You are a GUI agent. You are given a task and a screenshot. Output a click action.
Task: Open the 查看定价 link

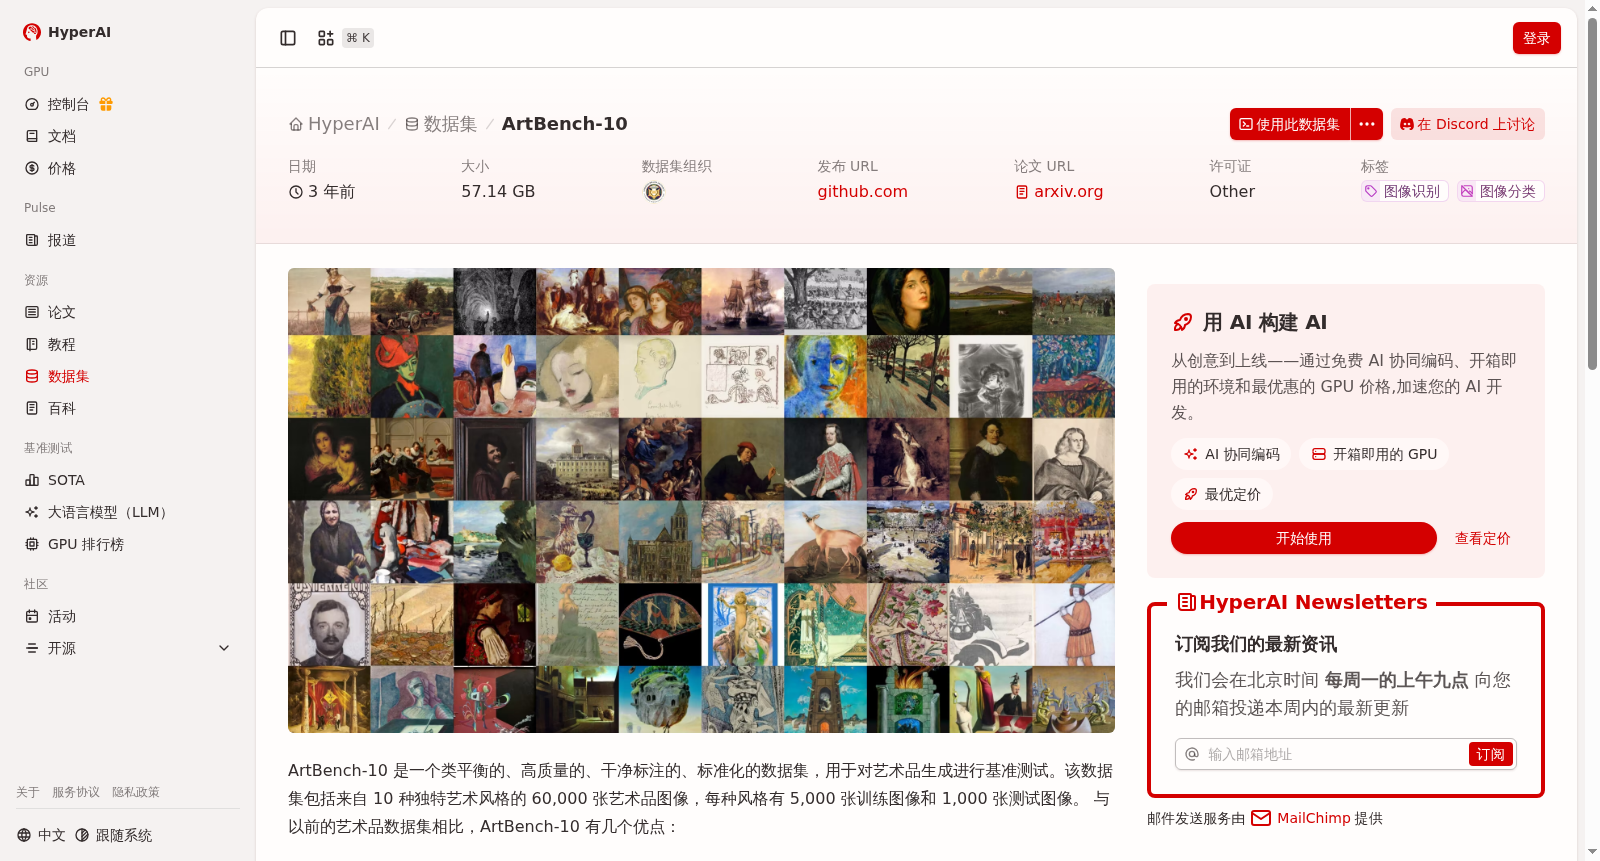[1482, 538]
